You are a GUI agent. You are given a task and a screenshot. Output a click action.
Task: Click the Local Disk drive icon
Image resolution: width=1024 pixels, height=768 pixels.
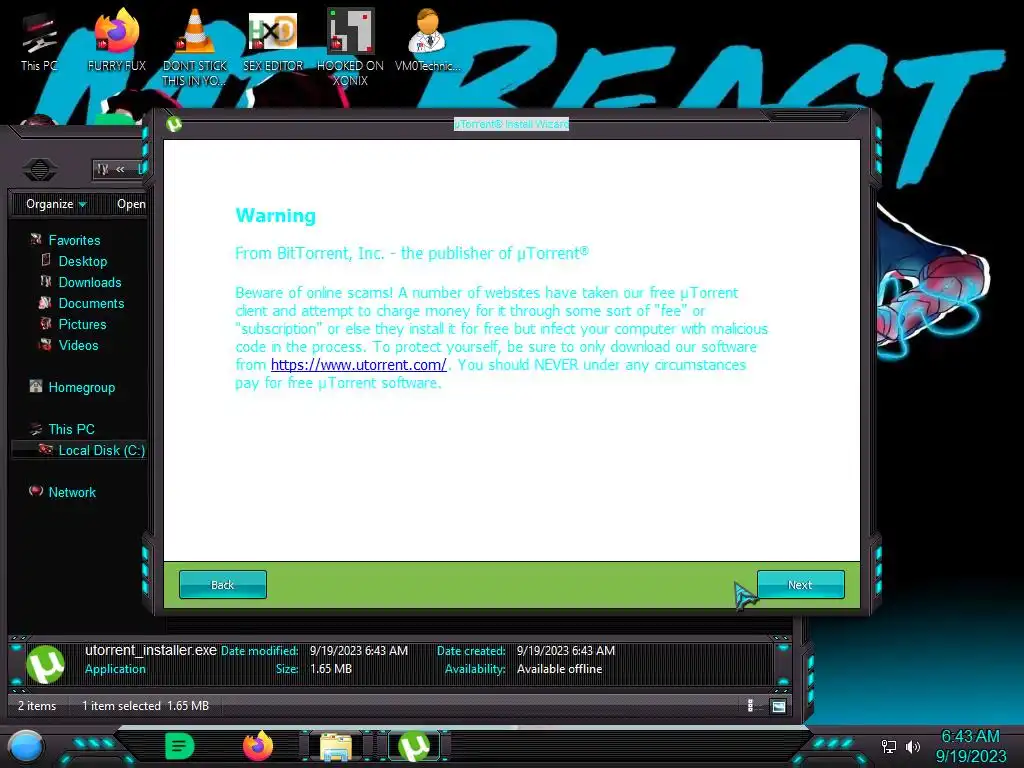click(x=46, y=449)
